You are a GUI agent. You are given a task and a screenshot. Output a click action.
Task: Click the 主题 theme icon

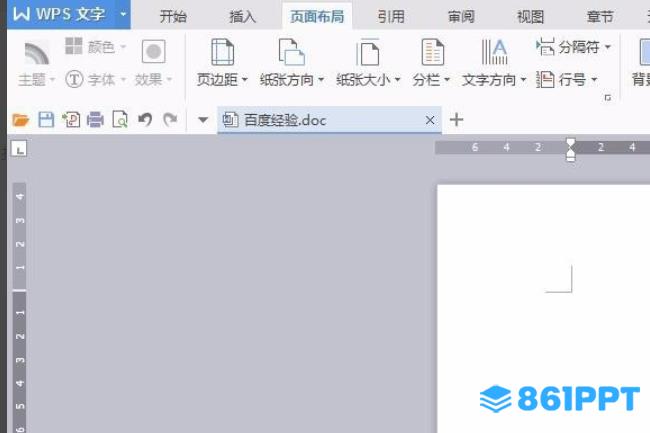tap(36, 53)
